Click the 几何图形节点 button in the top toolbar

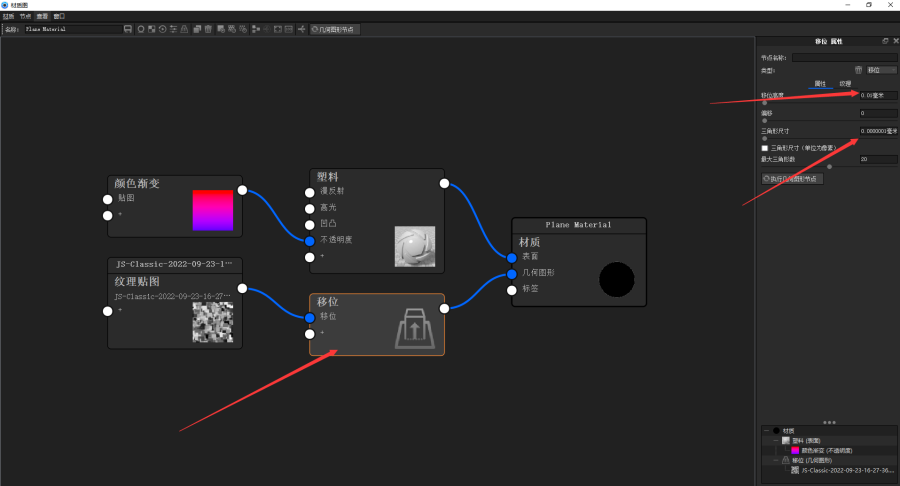(x=334, y=30)
